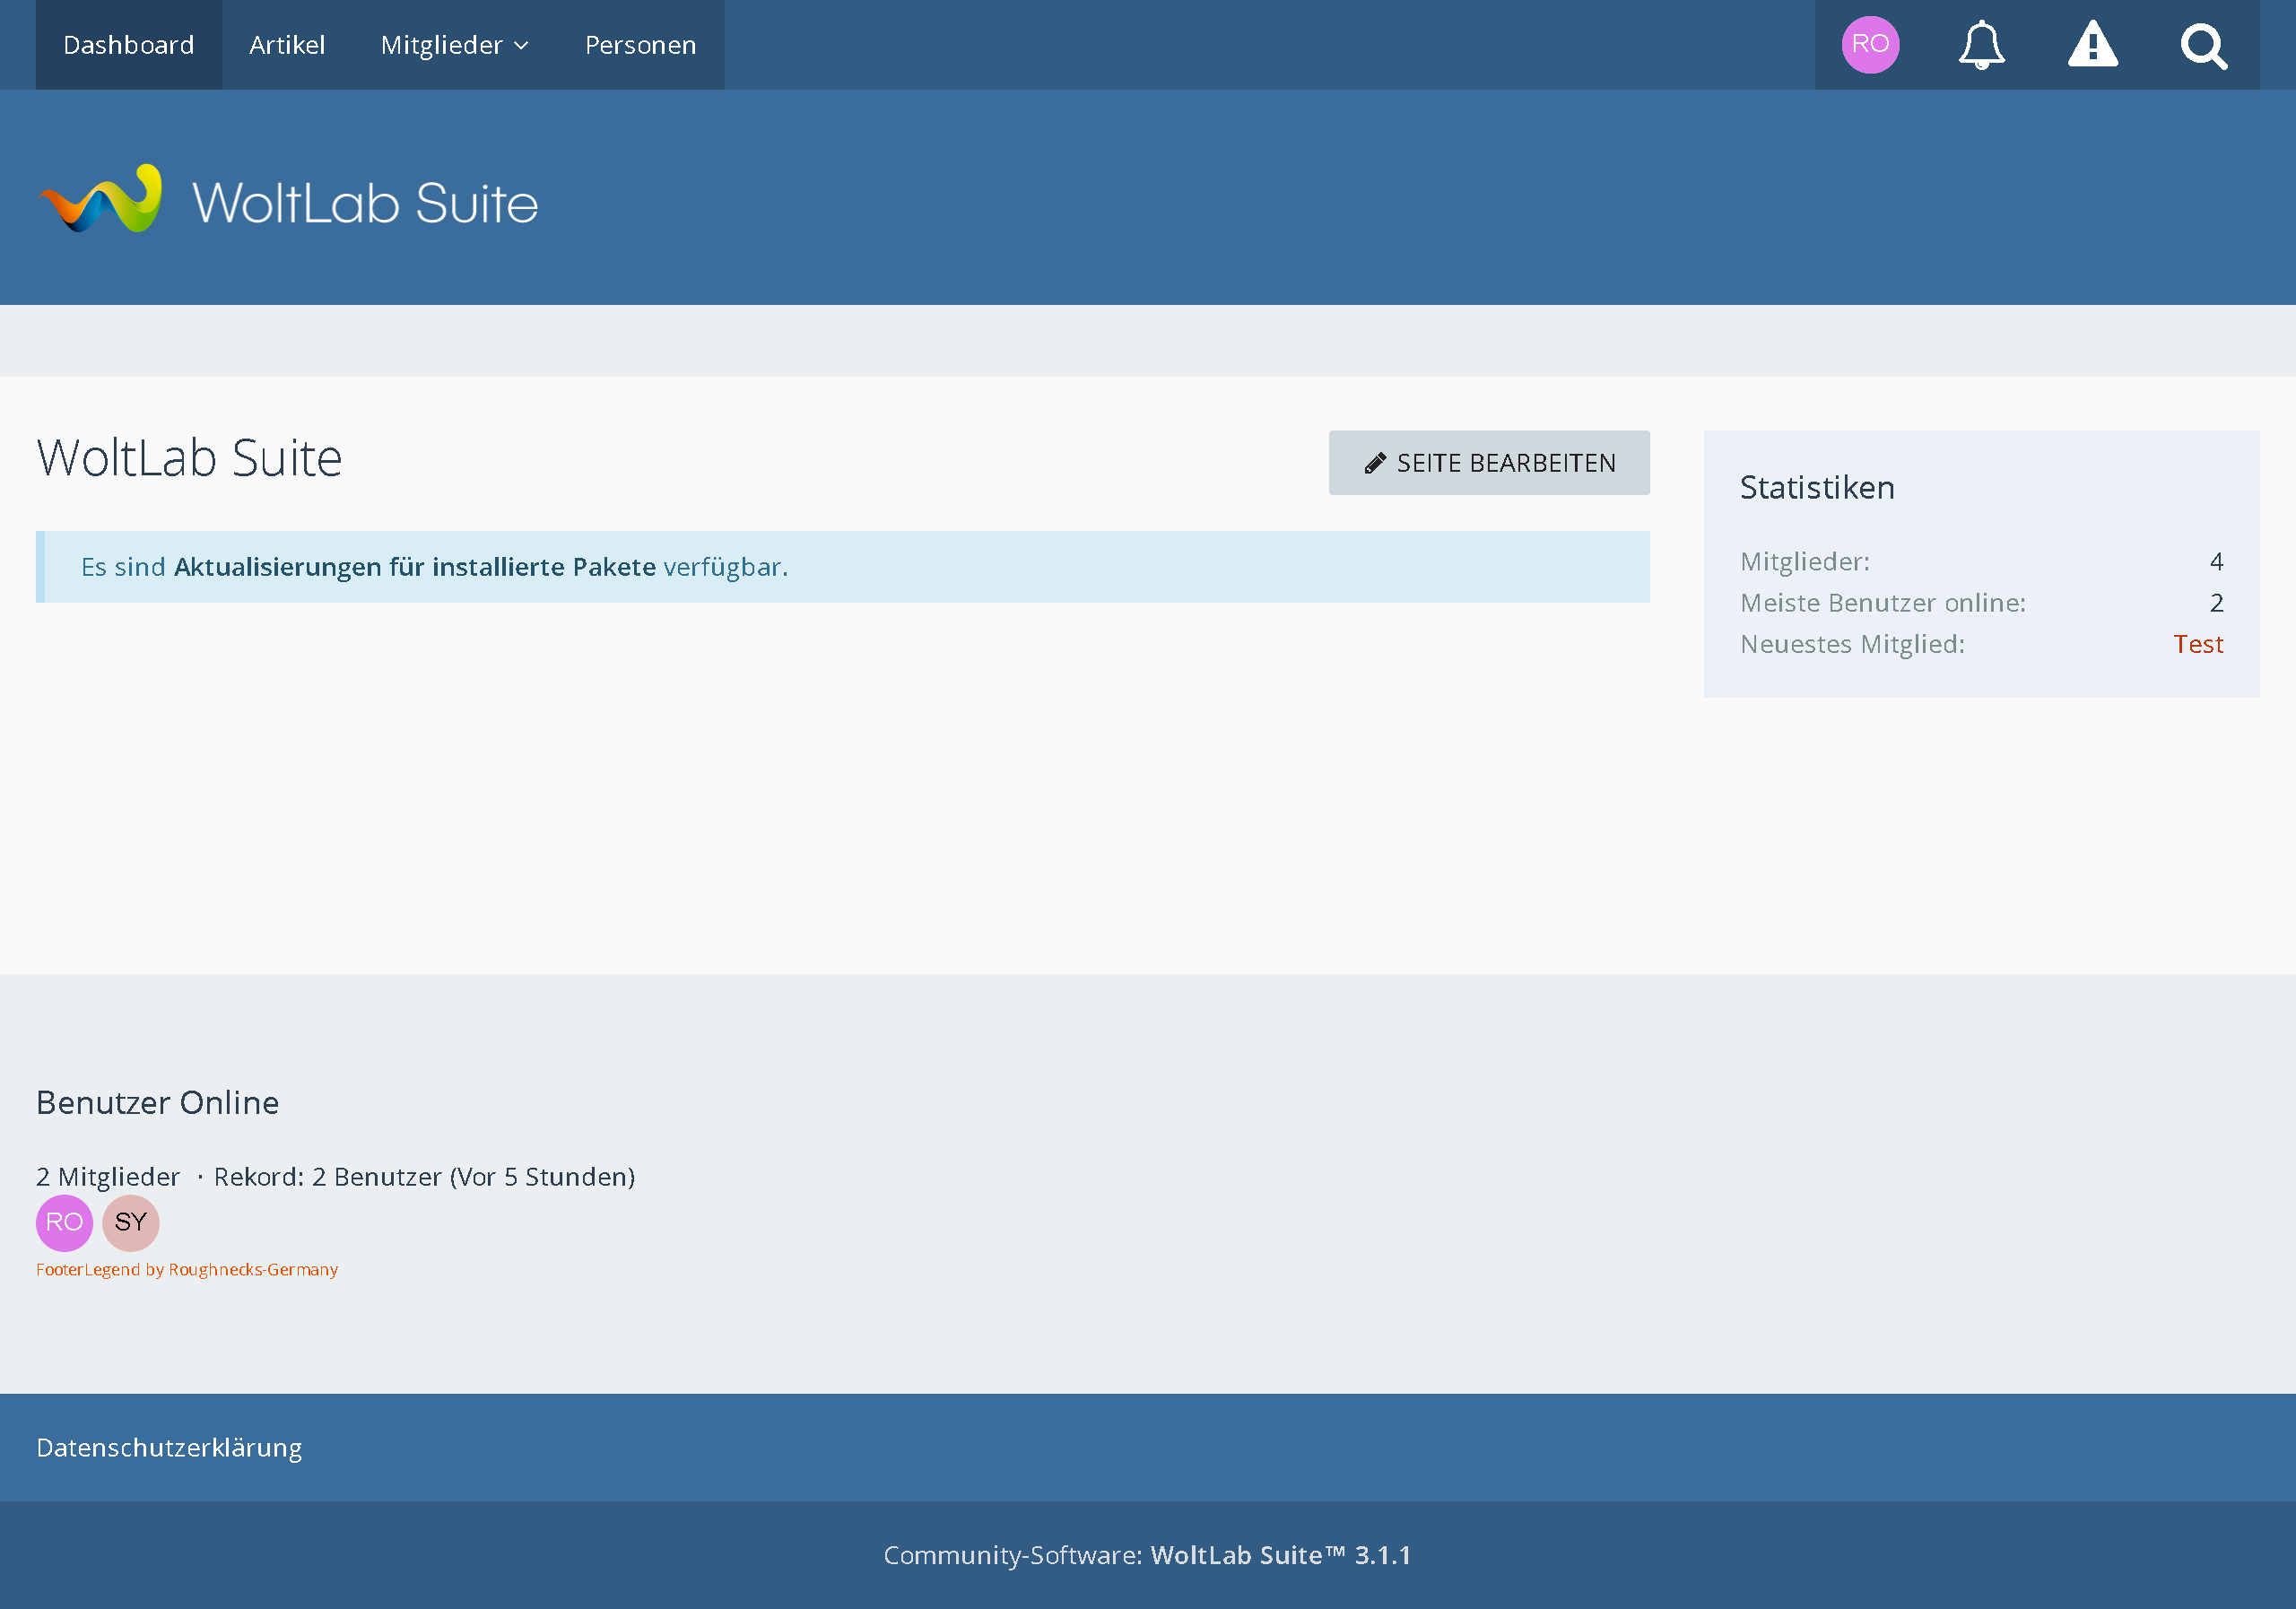The image size is (2296, 1609).
Task: Open SY avatar under Benutzer Online
Action: [131, 1222]
